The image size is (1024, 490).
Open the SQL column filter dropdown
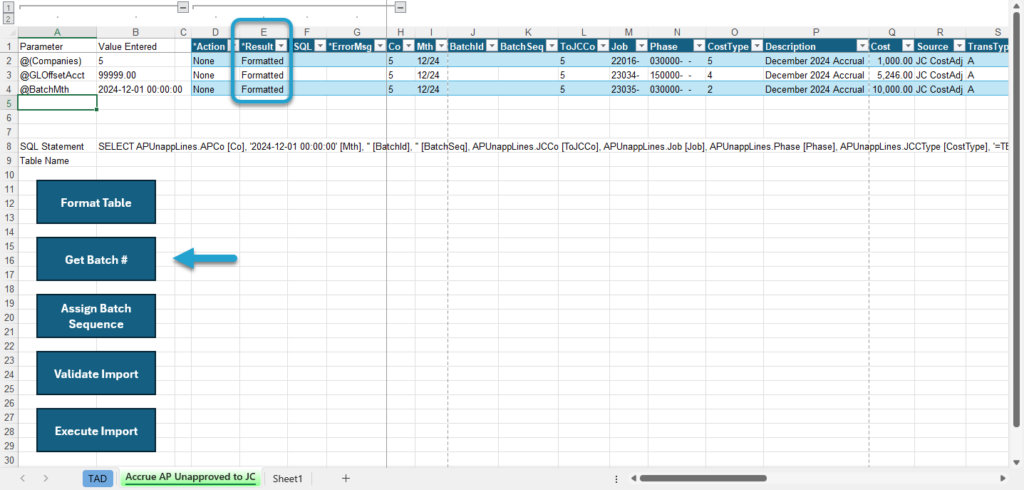click(321, 46)
